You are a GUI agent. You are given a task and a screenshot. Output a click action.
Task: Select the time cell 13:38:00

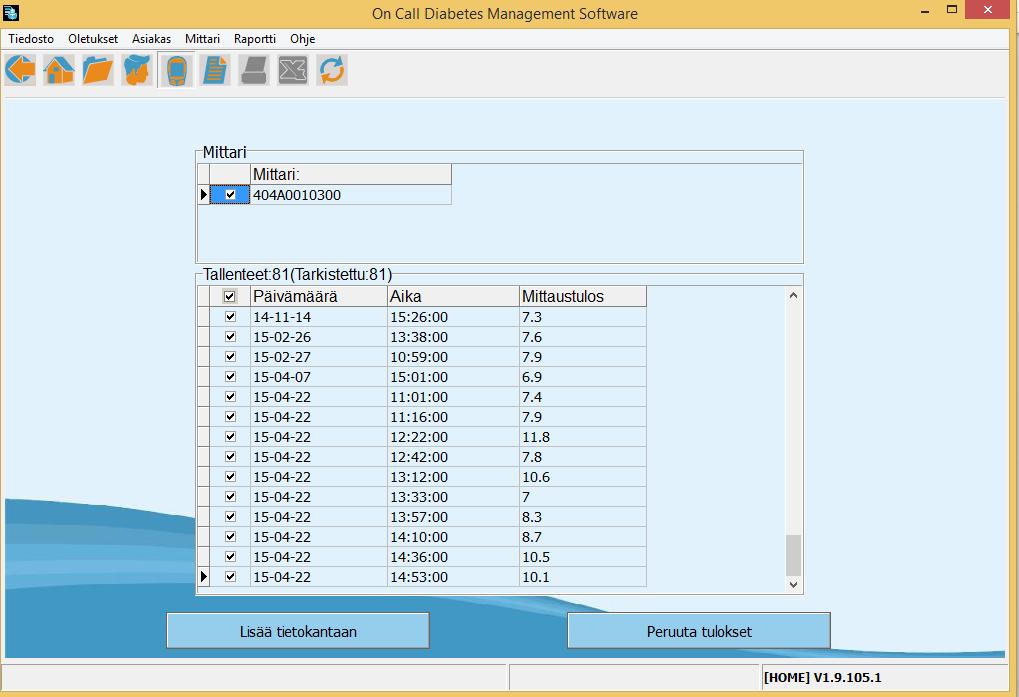(x=453, y=336)
